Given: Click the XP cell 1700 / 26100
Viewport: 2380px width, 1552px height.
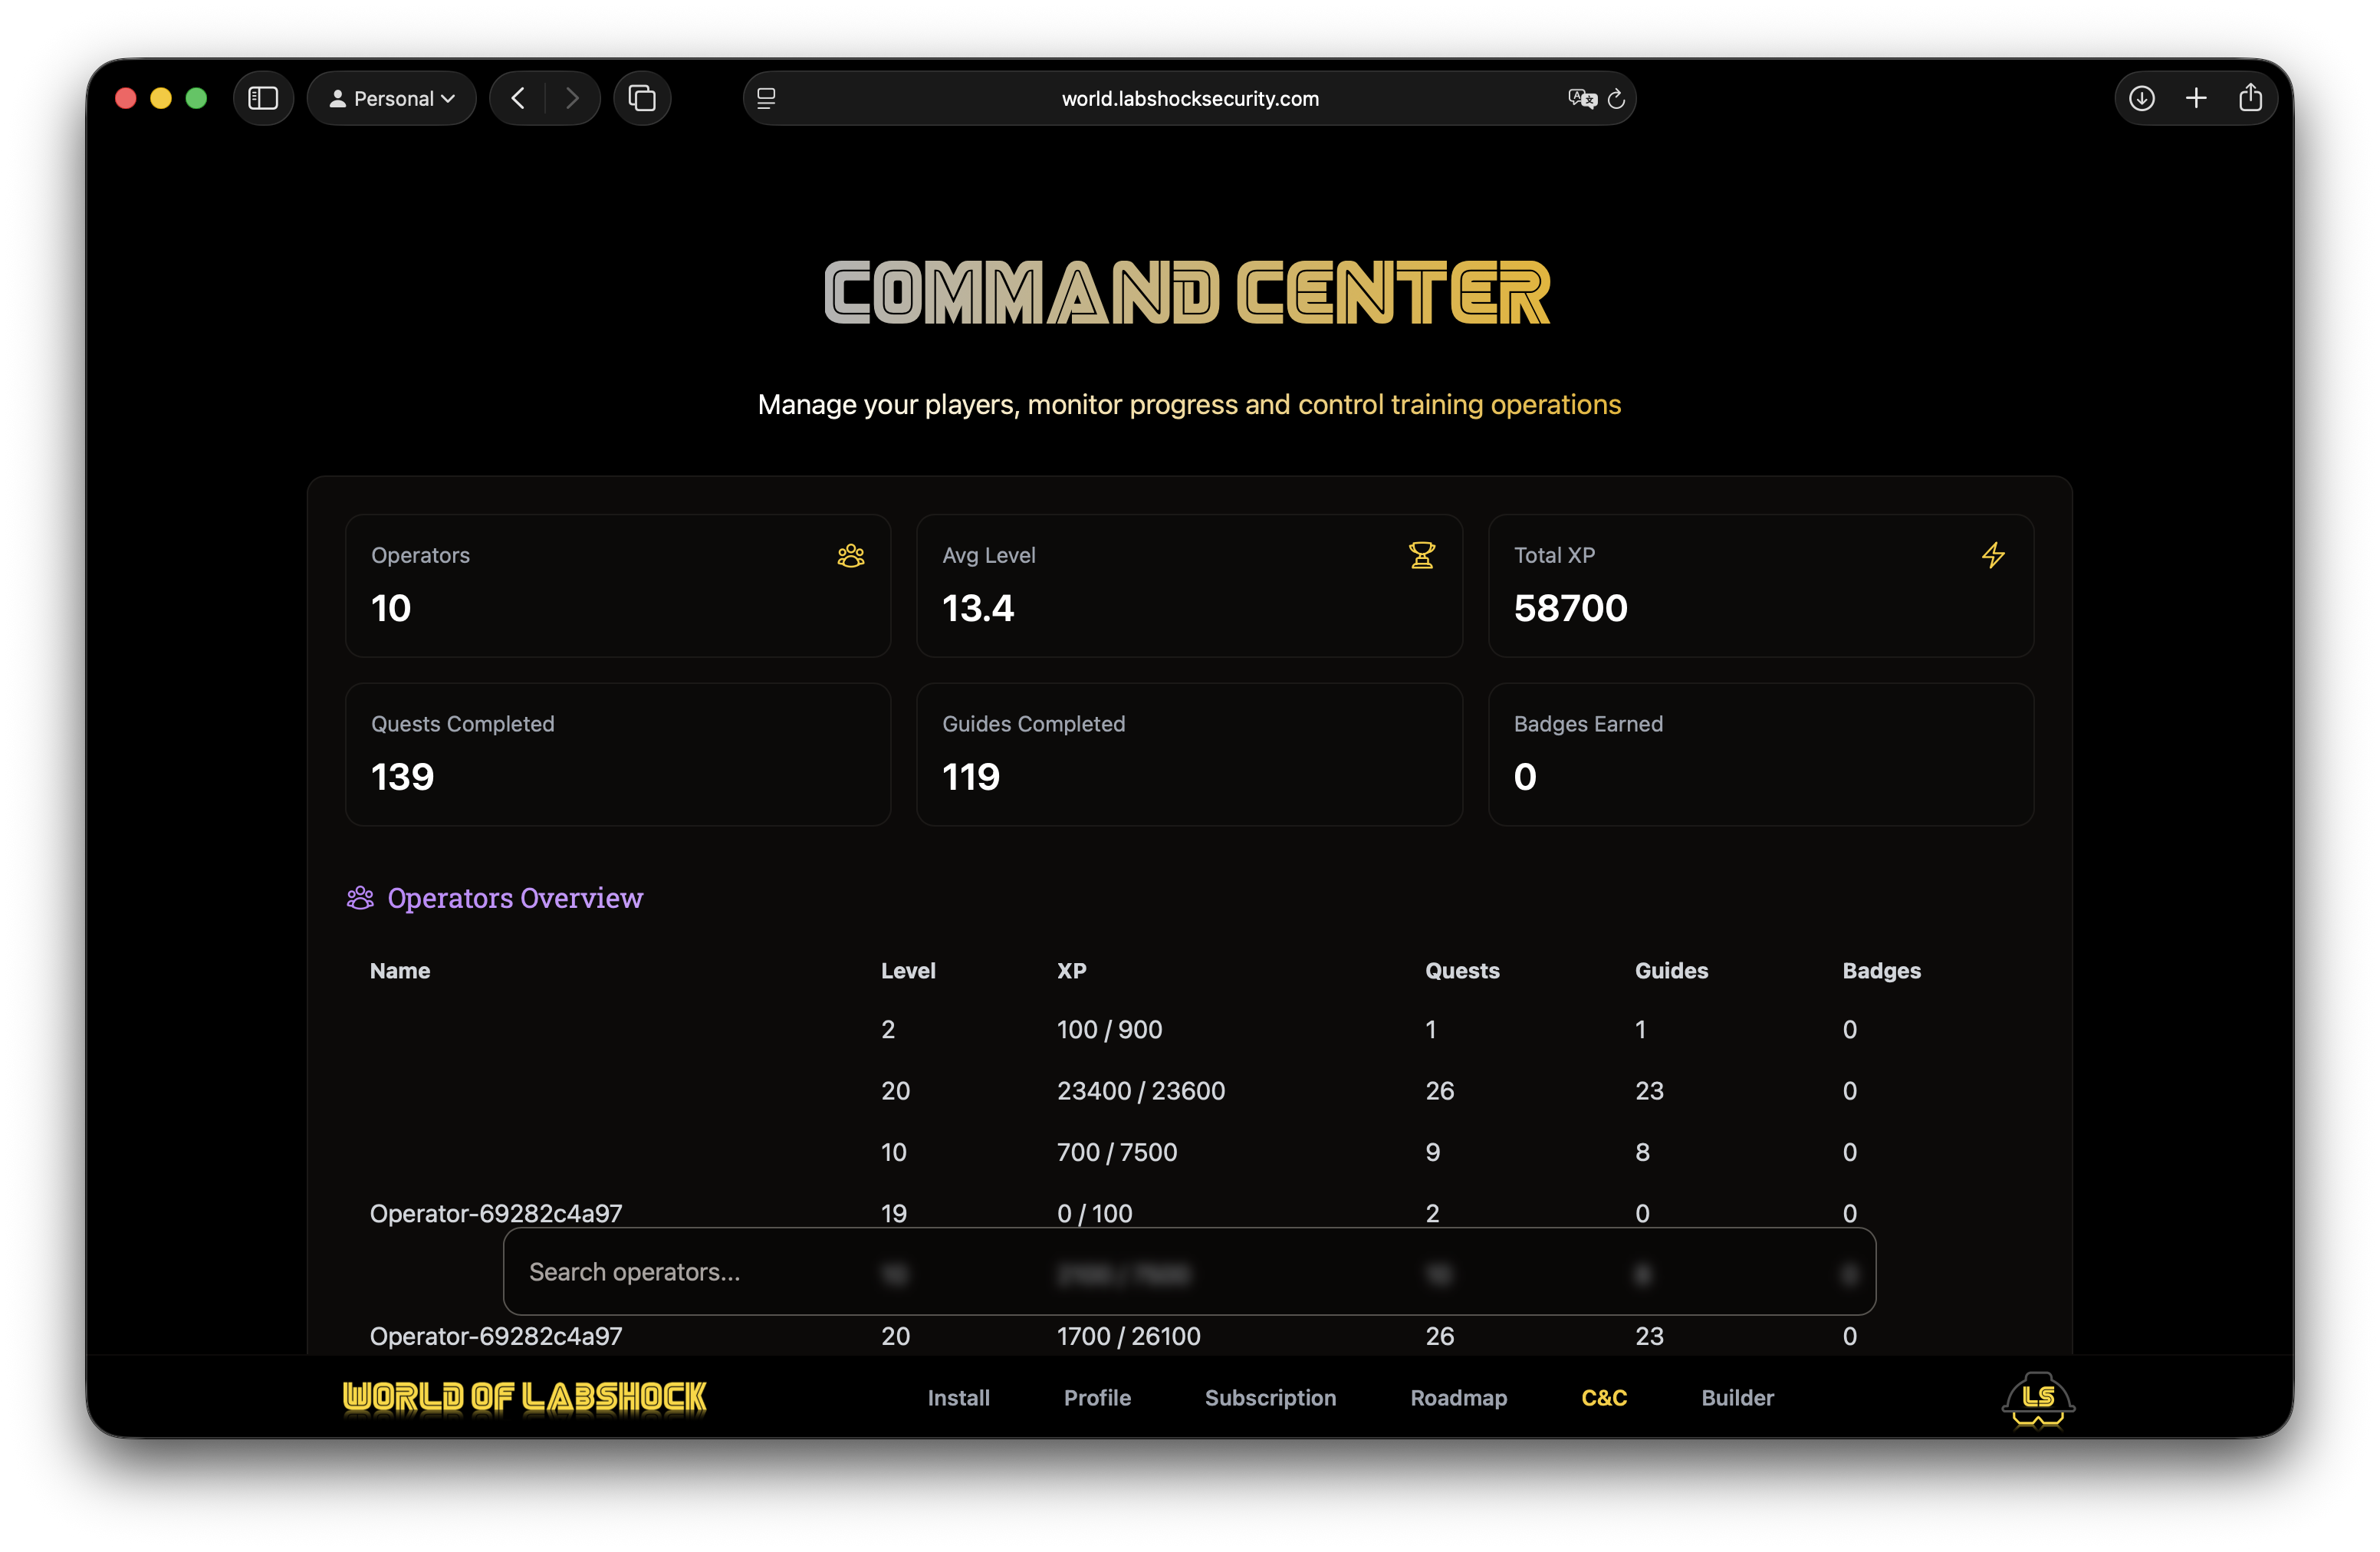Looking at the screenshot, I should pos(1129,1337).
